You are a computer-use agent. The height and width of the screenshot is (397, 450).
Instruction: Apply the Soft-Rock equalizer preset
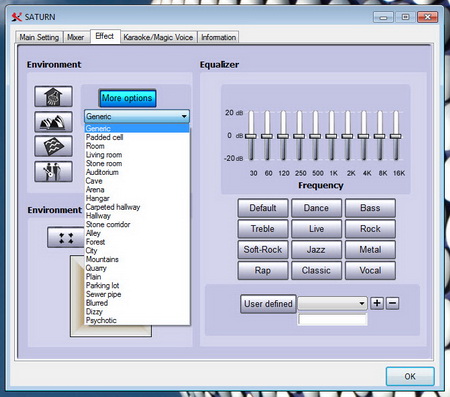263,249
